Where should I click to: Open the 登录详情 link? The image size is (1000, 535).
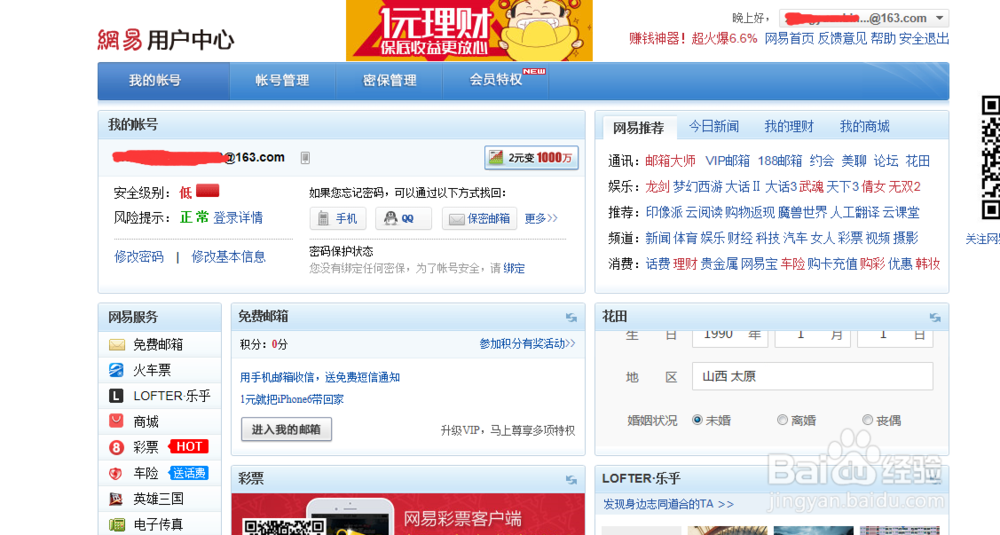tap(238, 217)
